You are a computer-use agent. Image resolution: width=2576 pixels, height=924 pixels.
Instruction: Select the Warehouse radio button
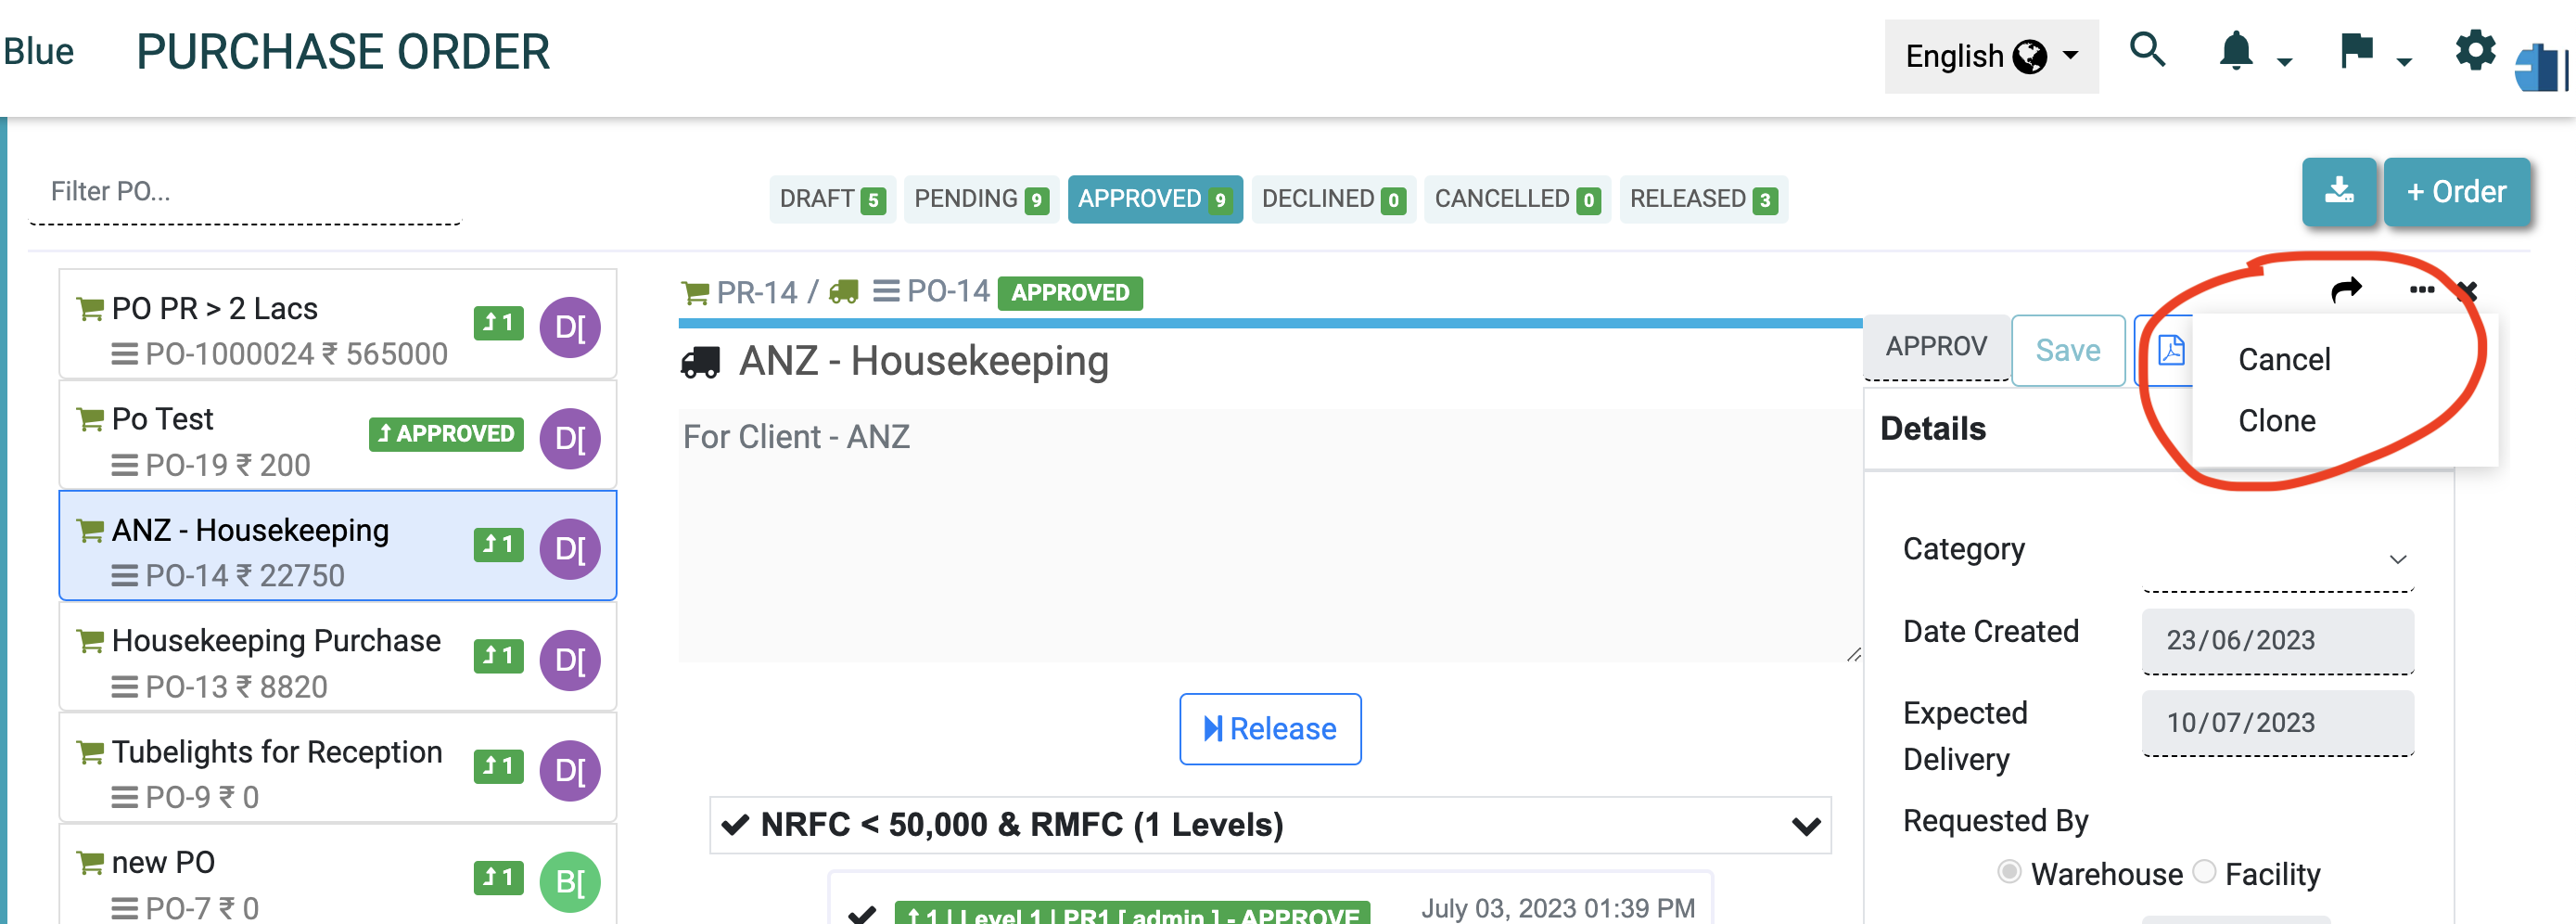[2008, 872]
